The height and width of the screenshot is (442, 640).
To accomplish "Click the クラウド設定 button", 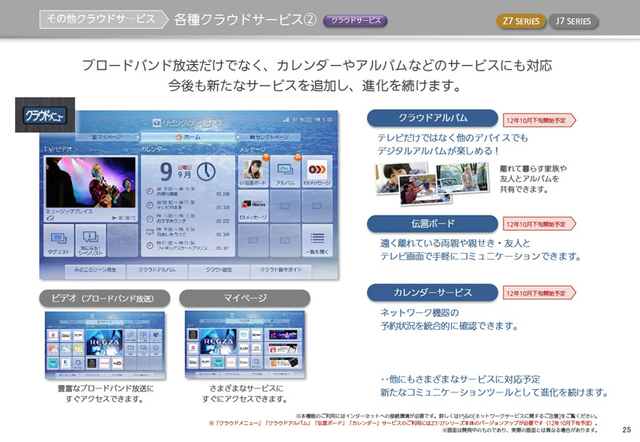I will 219,270.
